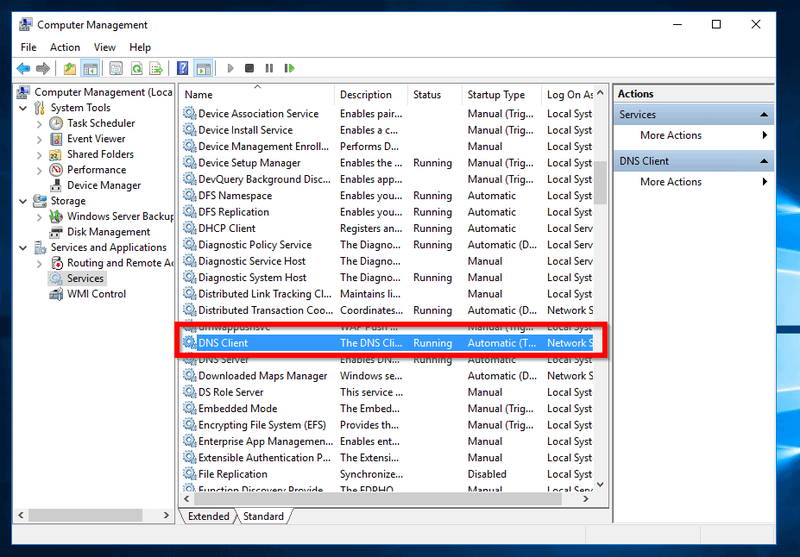Click the Stop Service toolbar icon

tap(249, 68)
